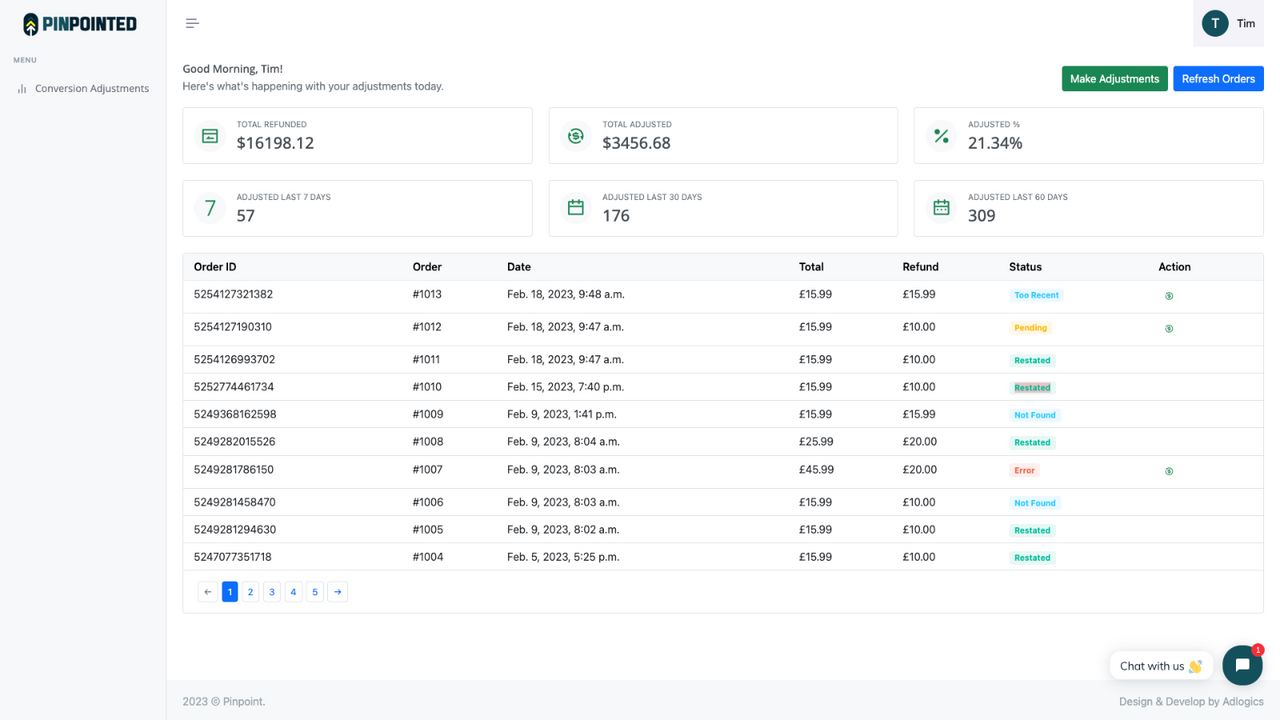Toggle the sidebar with the hamburger icon
The image size is (1280, 720).
pos(191,22)
